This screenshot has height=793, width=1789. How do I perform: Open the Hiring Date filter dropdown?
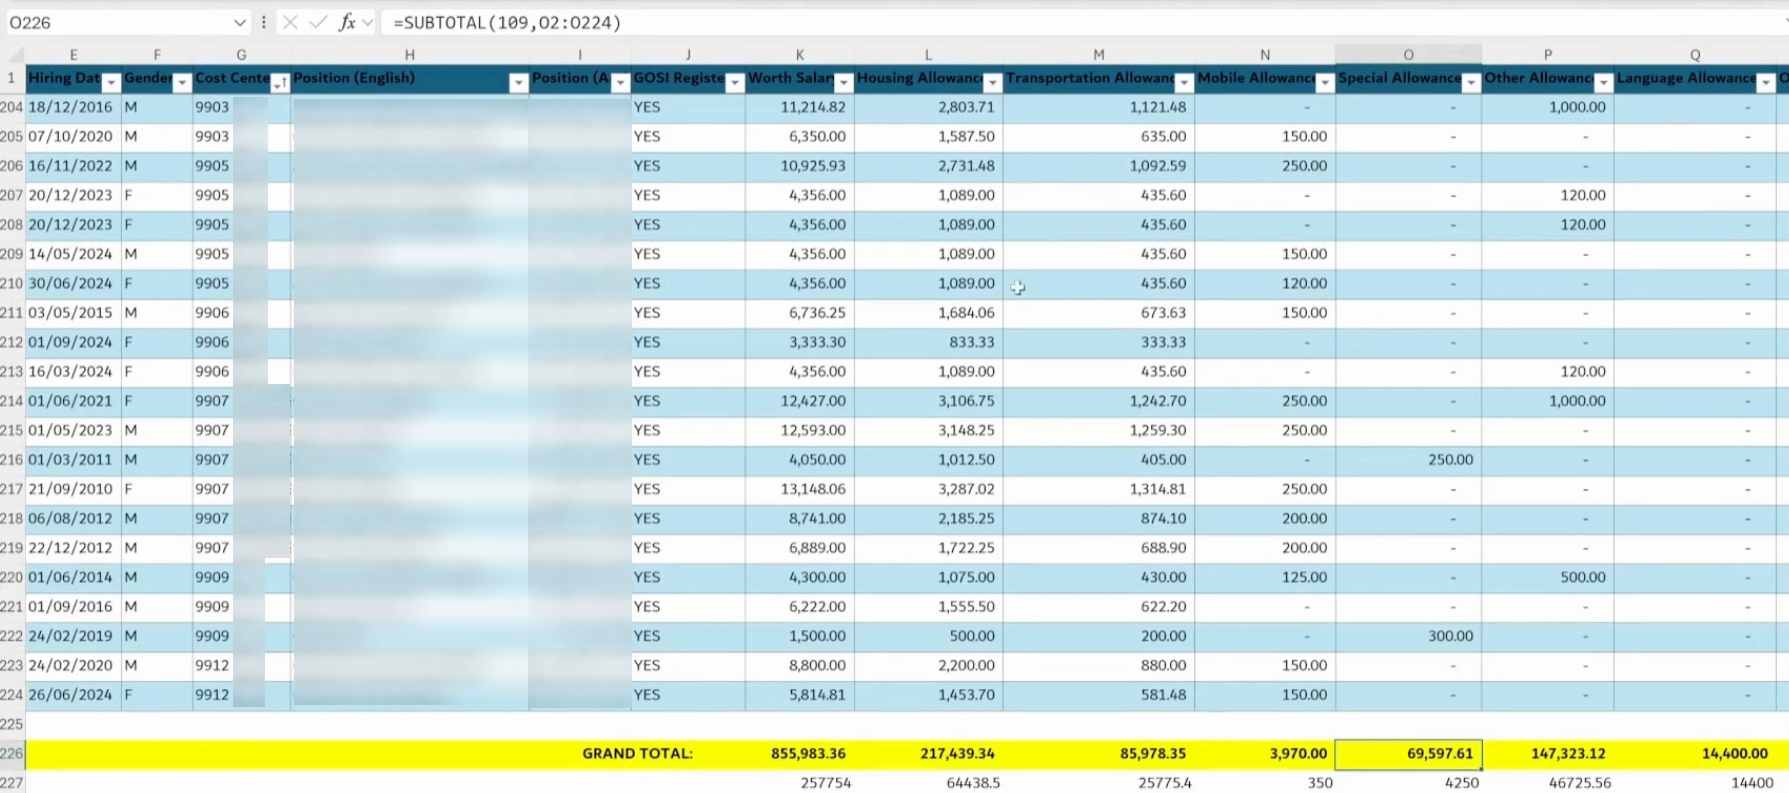click(x=111, y=83)
